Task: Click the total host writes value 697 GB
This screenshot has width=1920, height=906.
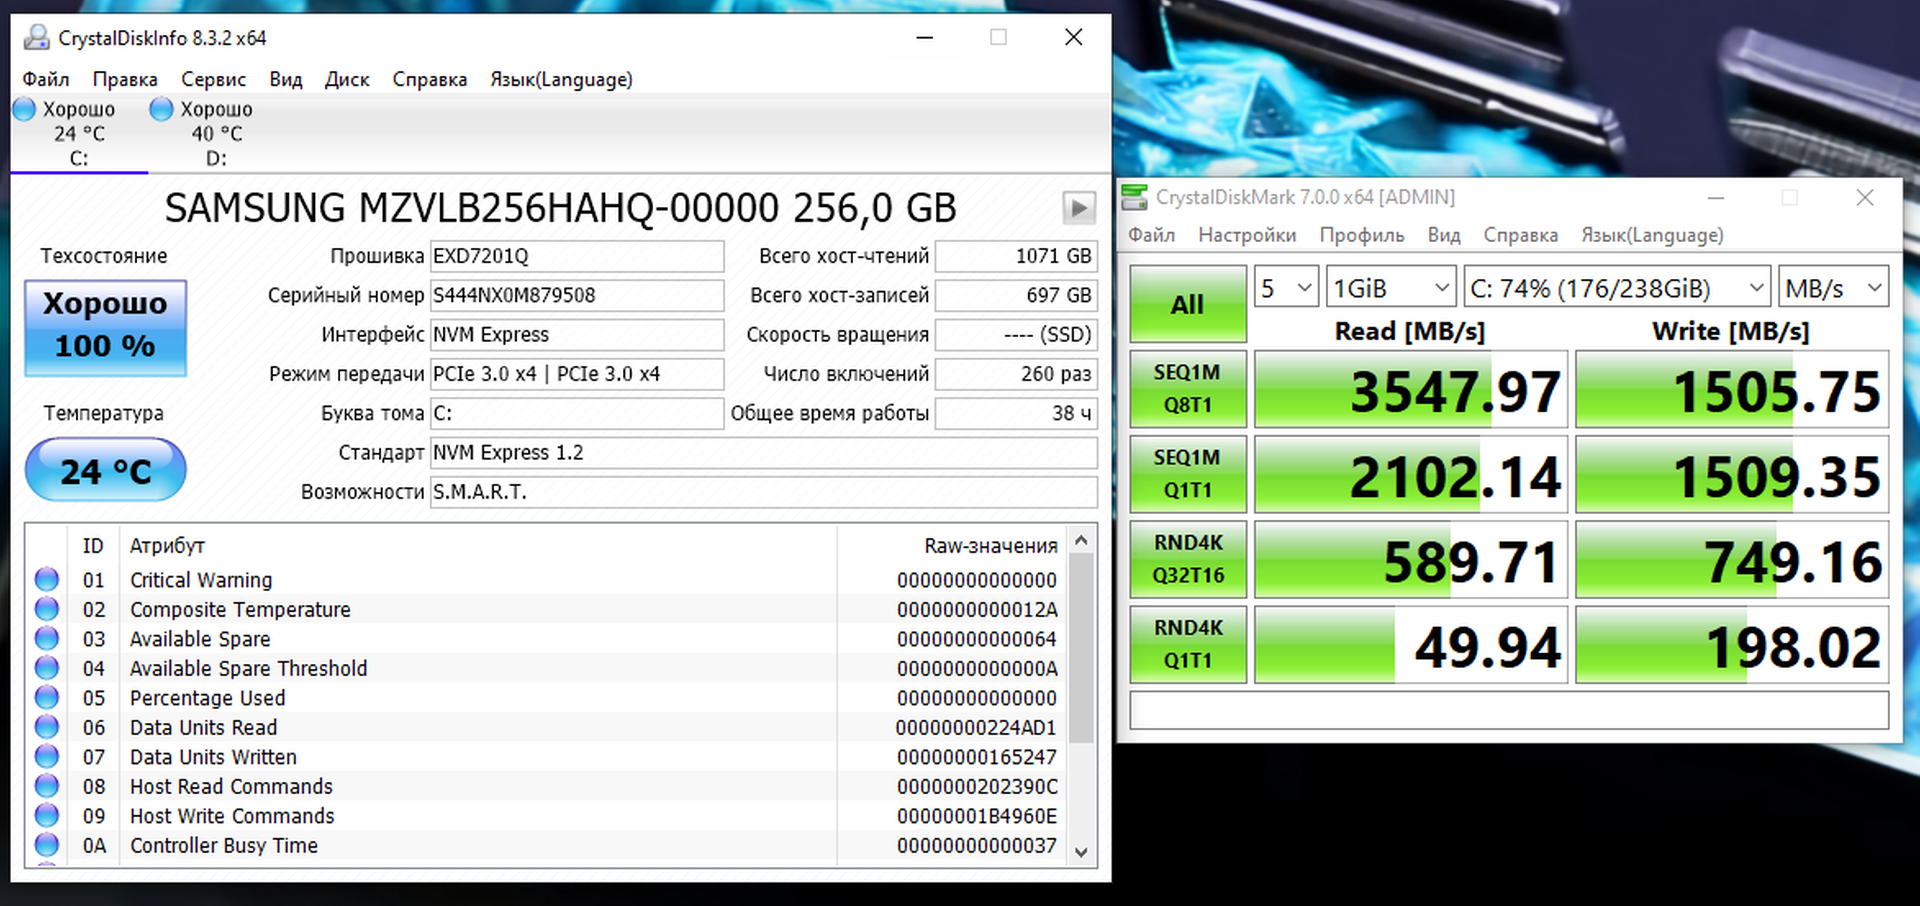Action: [1016, 295]
